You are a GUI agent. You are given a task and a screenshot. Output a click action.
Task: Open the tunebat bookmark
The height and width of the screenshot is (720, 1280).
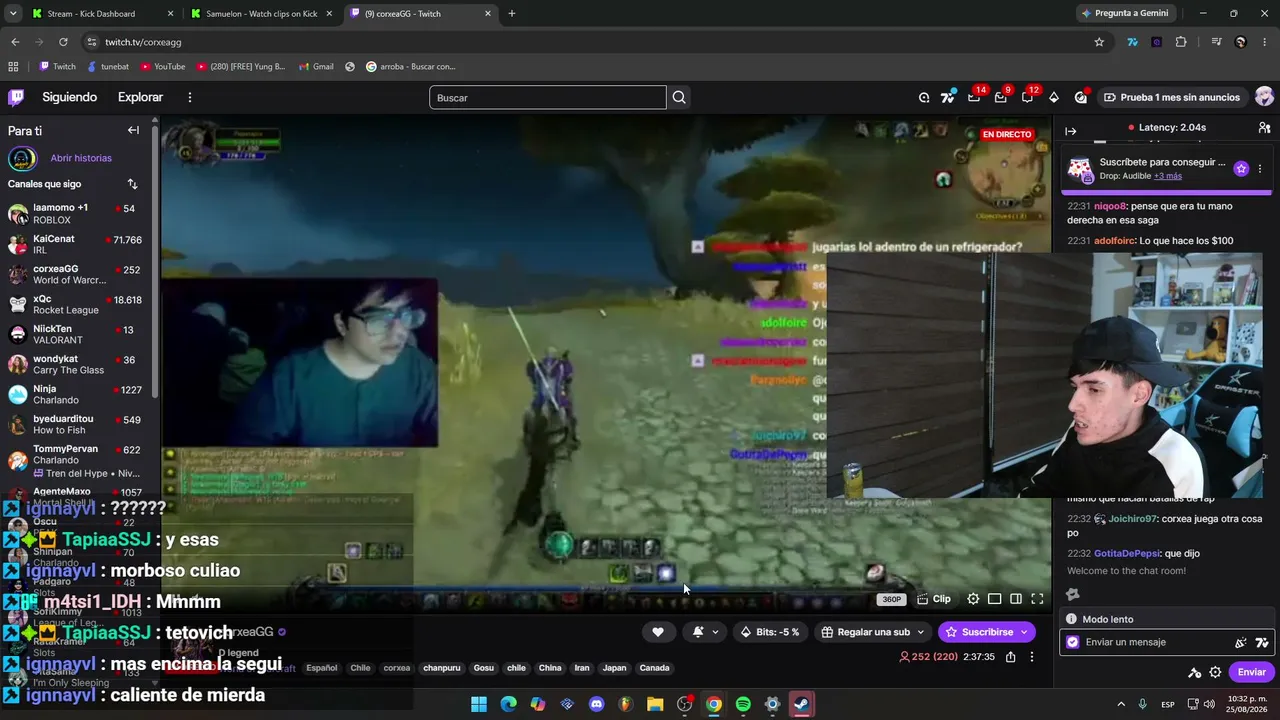coord(108,67)
